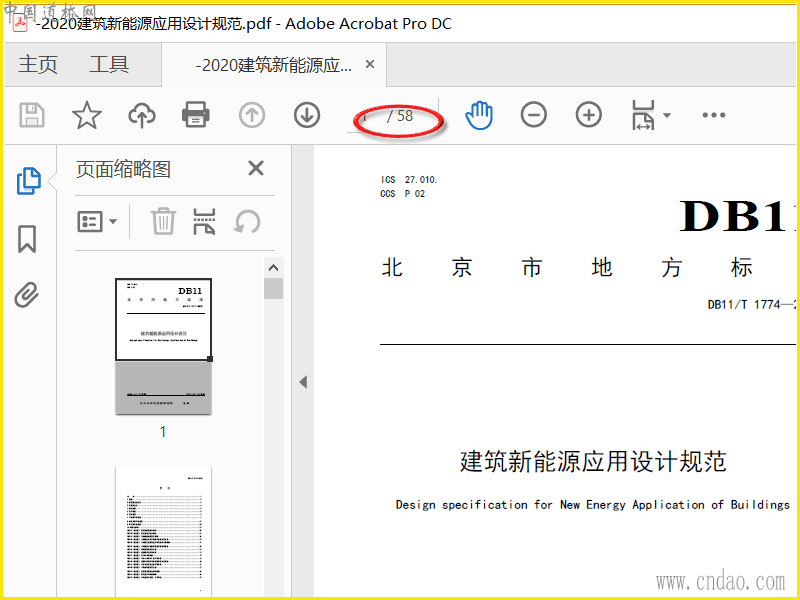800x600 pixels.
Task: Click the fit page width icon
Action: (643, 115)
